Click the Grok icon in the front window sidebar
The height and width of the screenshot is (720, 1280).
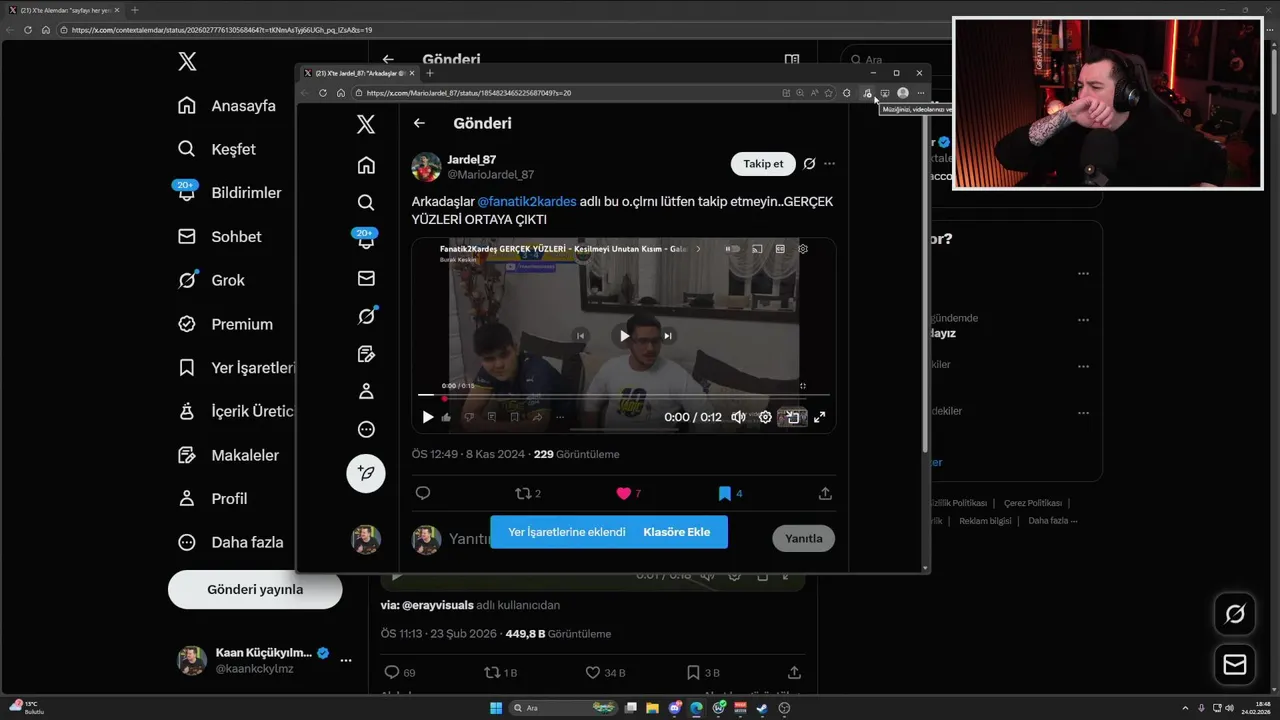(366, 315)
